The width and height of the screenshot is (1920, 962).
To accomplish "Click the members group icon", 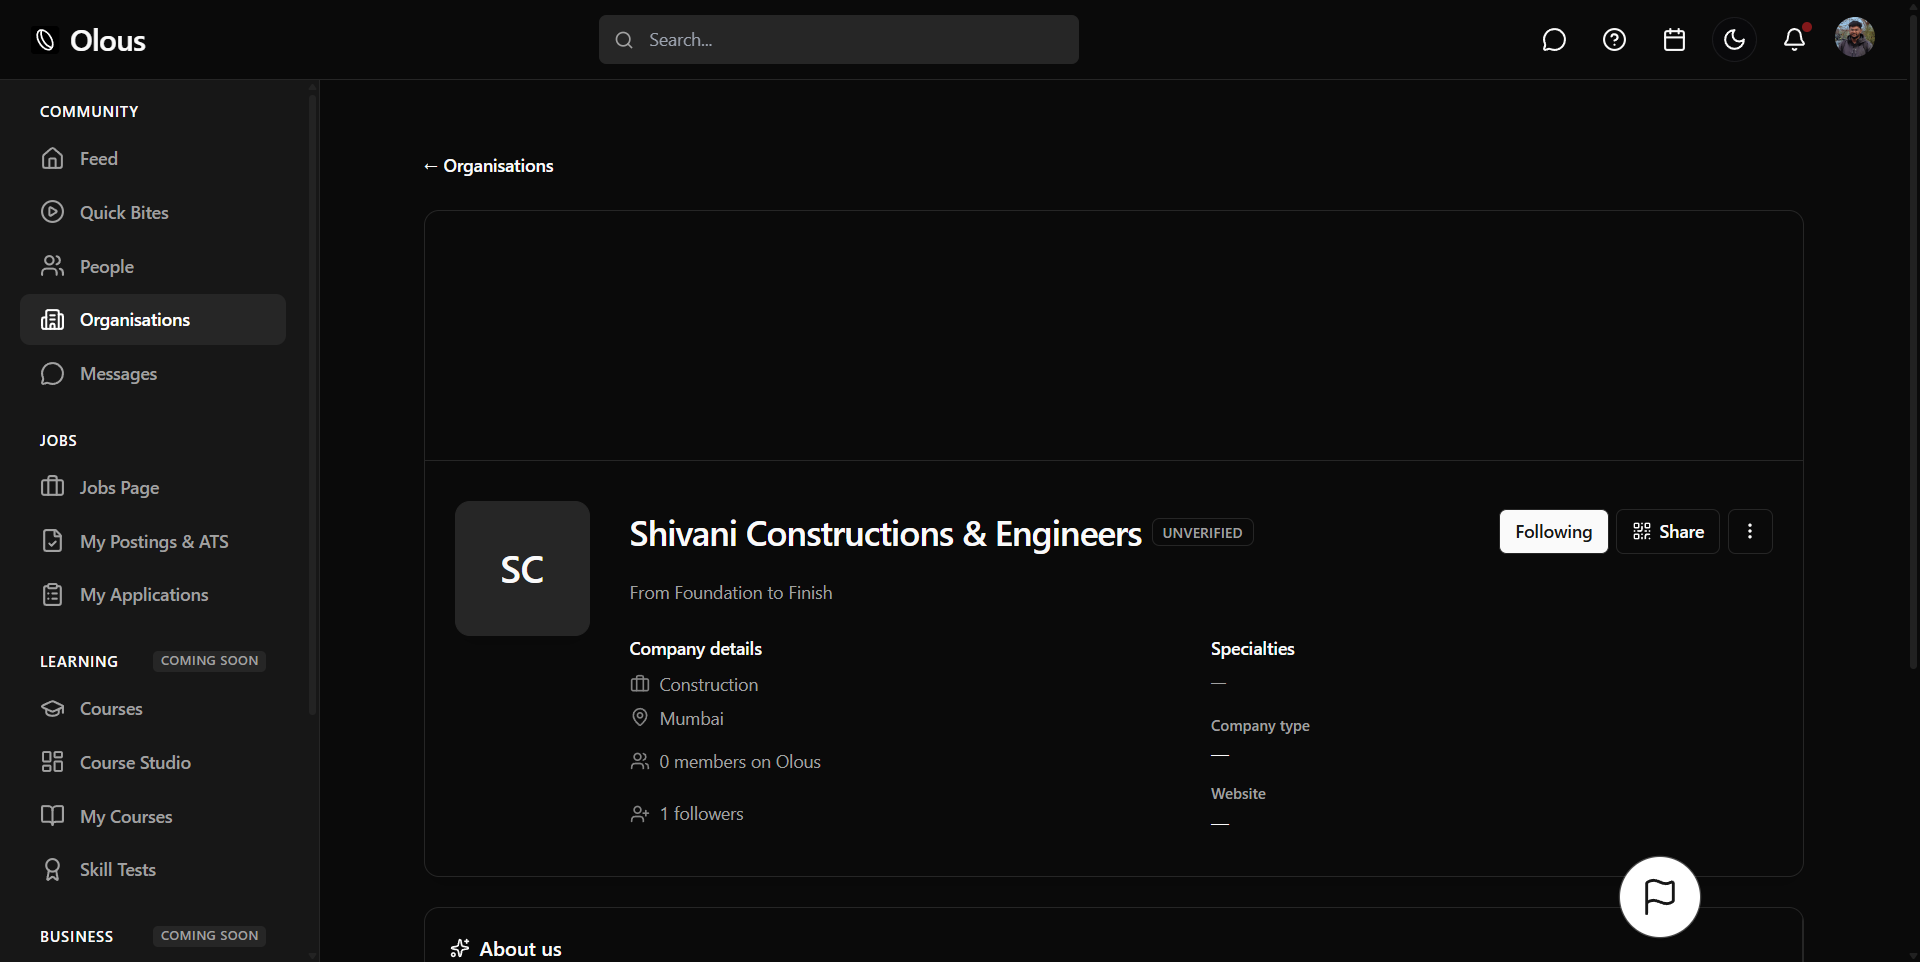I will (x=640, y=762).
